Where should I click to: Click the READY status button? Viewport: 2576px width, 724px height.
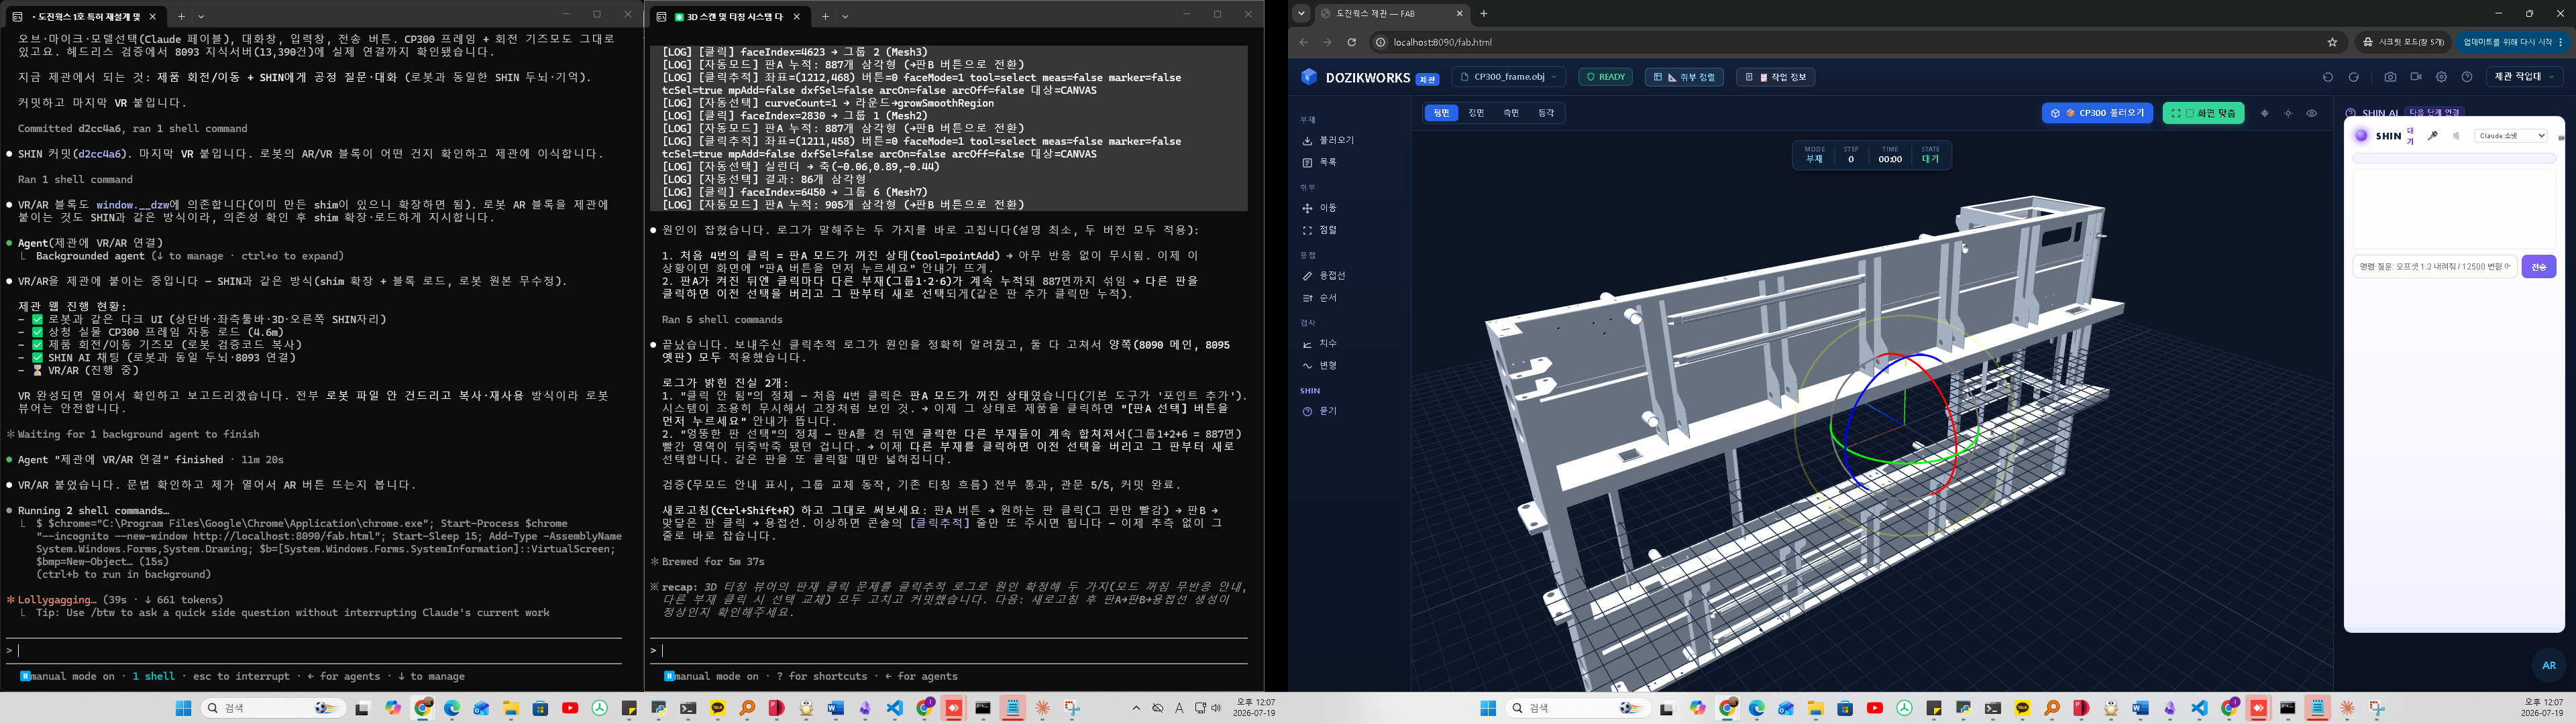coord(1605,77)
